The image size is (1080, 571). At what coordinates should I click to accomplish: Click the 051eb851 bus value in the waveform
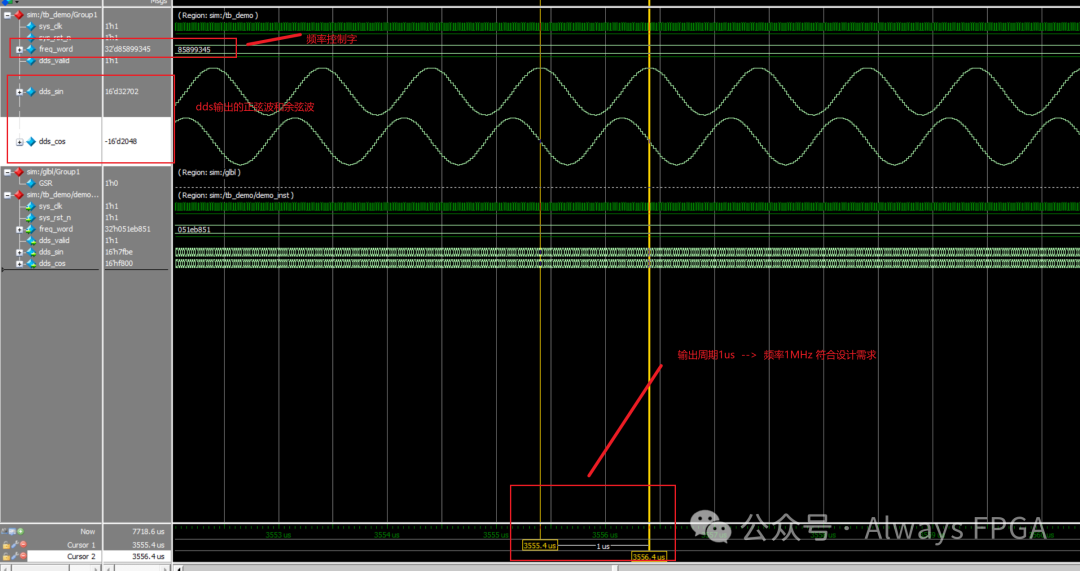click(194, 230)
